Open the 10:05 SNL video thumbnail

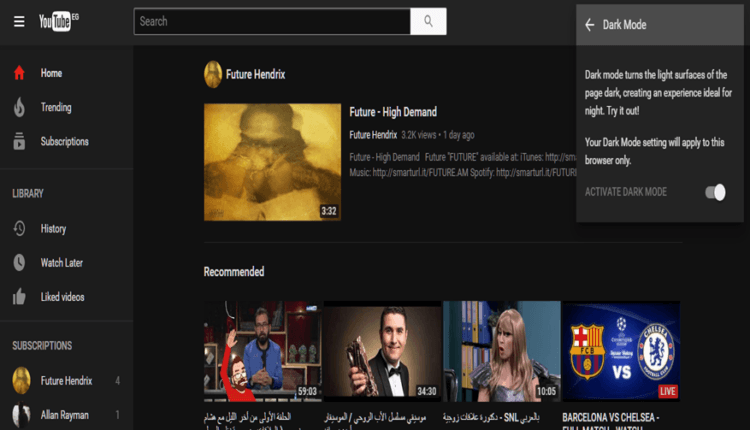tap(502, 351)
